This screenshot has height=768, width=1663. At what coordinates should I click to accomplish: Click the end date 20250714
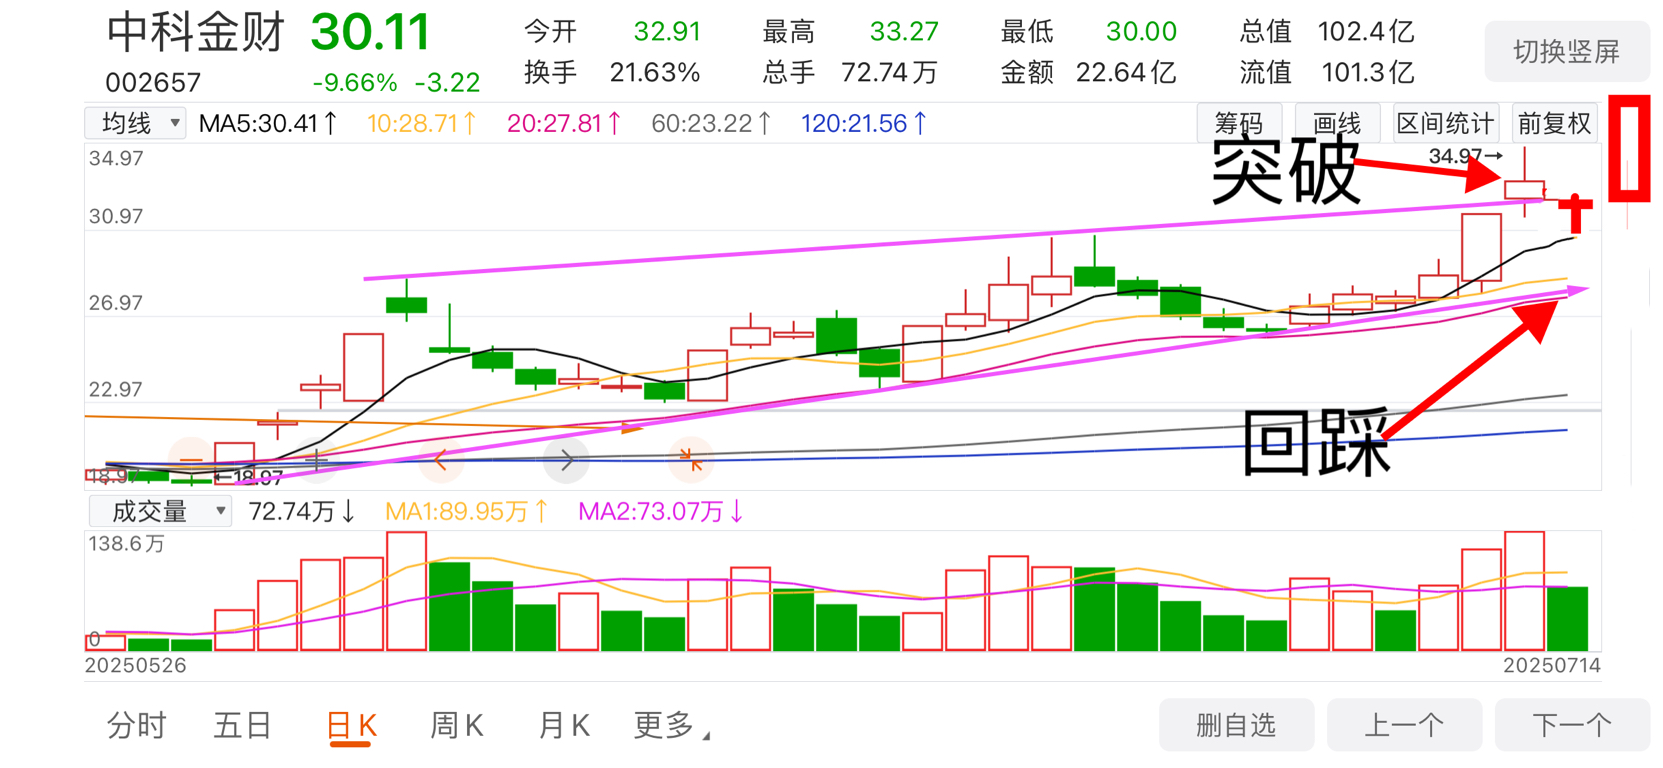coord(1552,665)
